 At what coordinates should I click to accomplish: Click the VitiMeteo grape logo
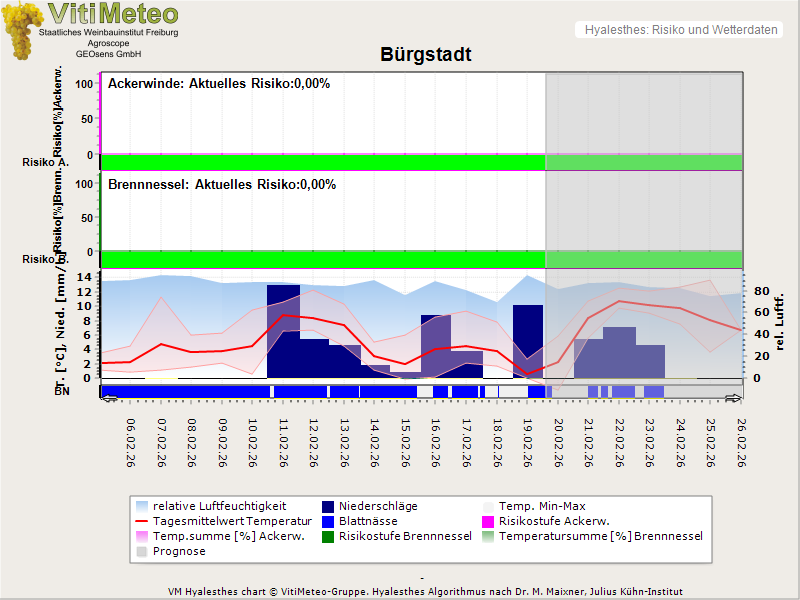click(20, 30)
